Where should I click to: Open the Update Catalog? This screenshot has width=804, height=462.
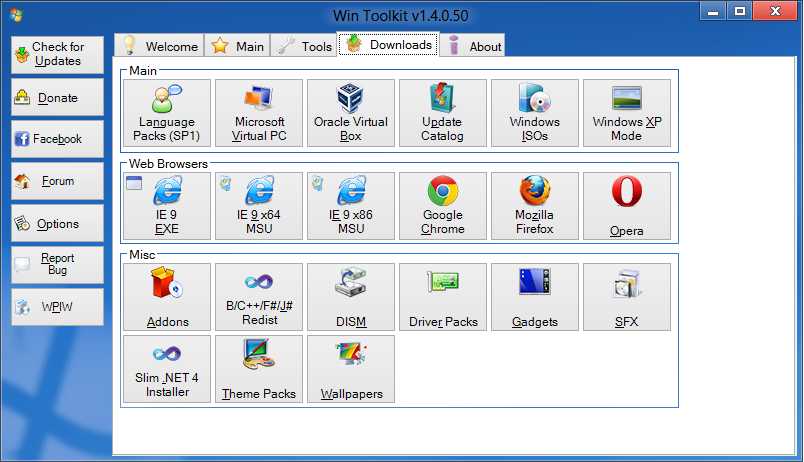coord(443,113)
